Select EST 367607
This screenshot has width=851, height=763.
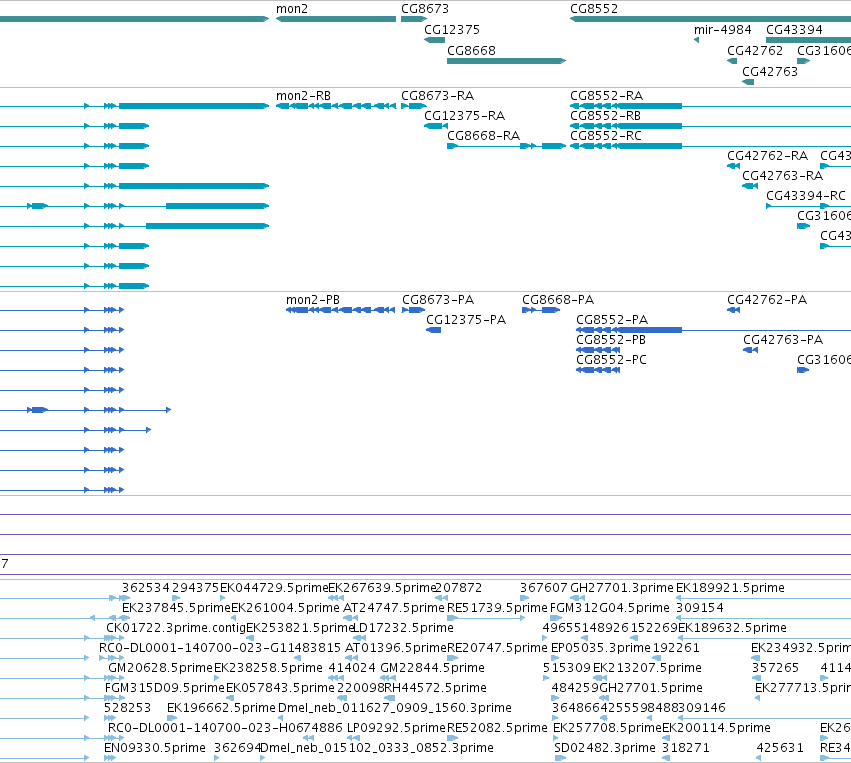coord(544,588)
